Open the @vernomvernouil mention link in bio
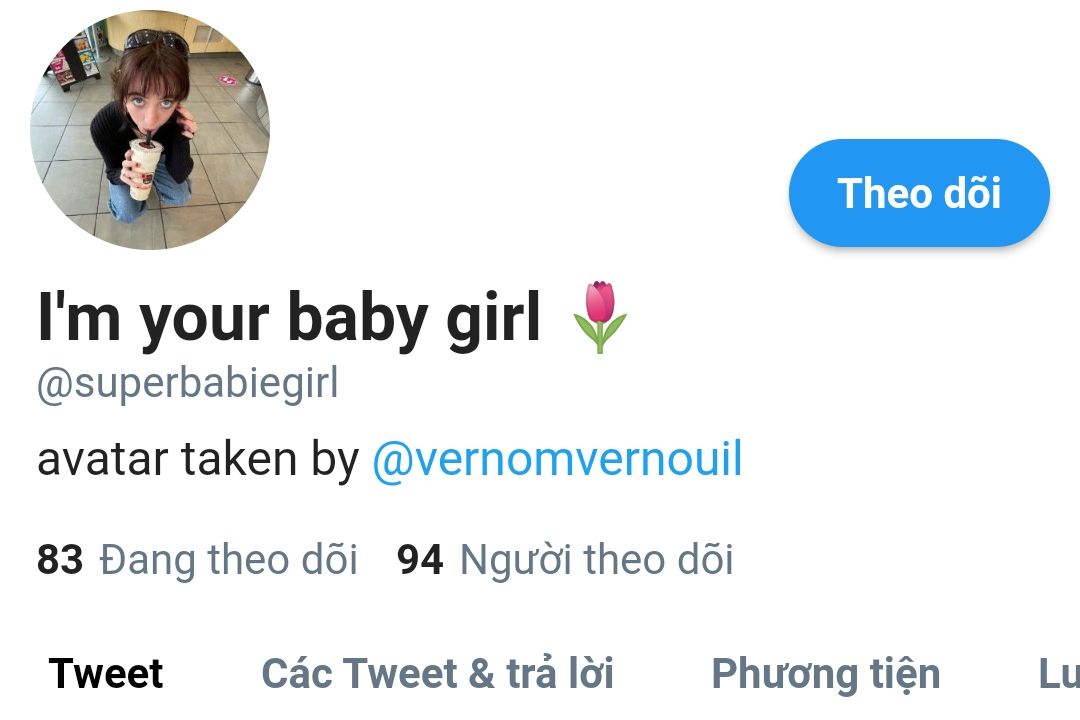The width and height of the screenshot is (1080, 720). (557, 460)
